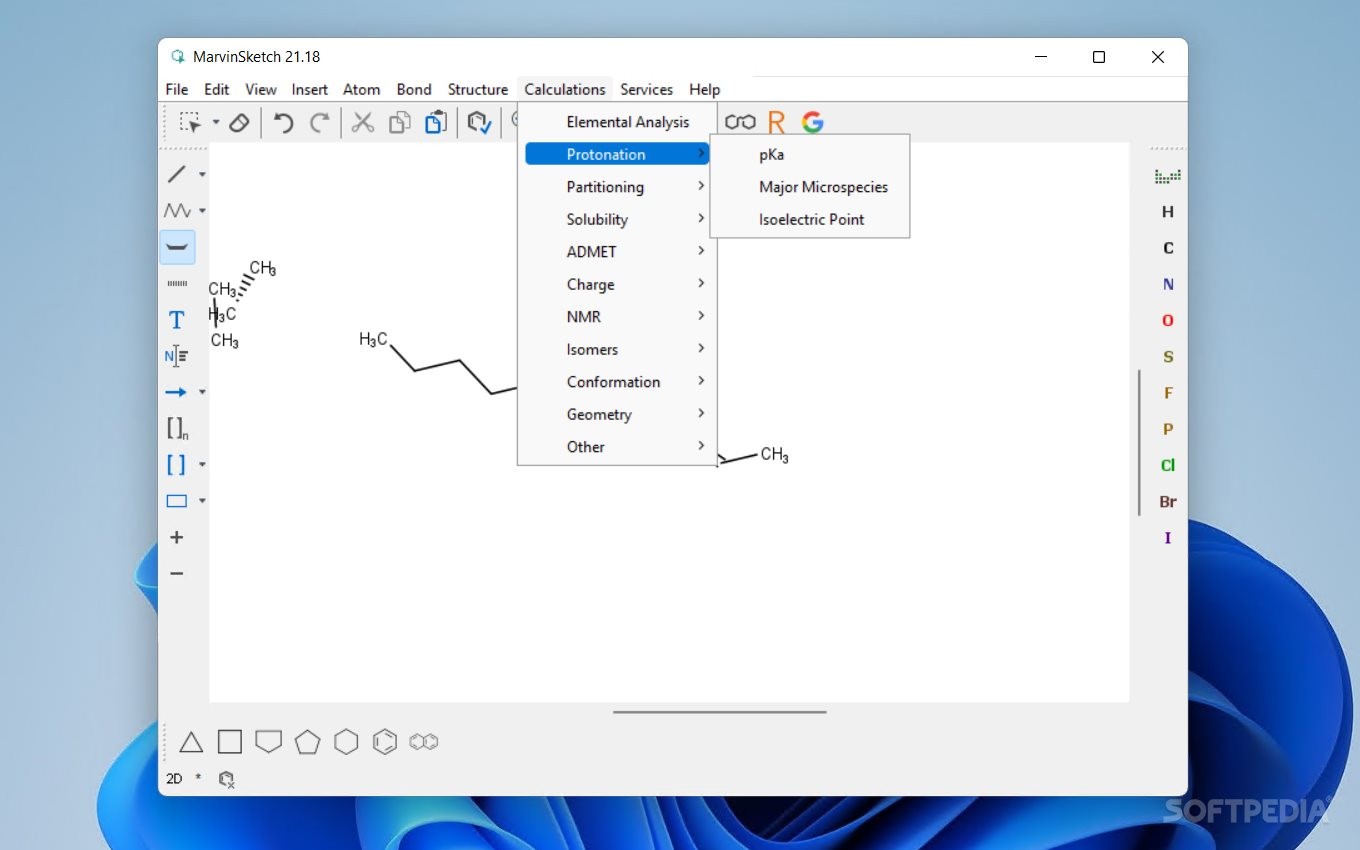Open the bracket tool dropdown arrow

pos(202,465)
